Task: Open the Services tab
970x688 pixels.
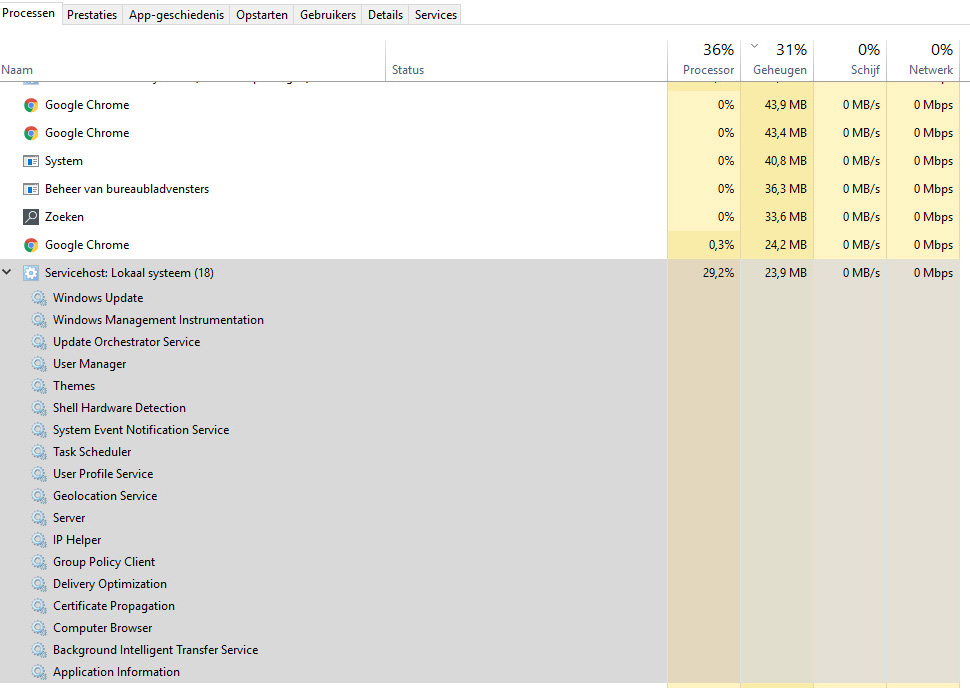Action: (x=436, y=15)
